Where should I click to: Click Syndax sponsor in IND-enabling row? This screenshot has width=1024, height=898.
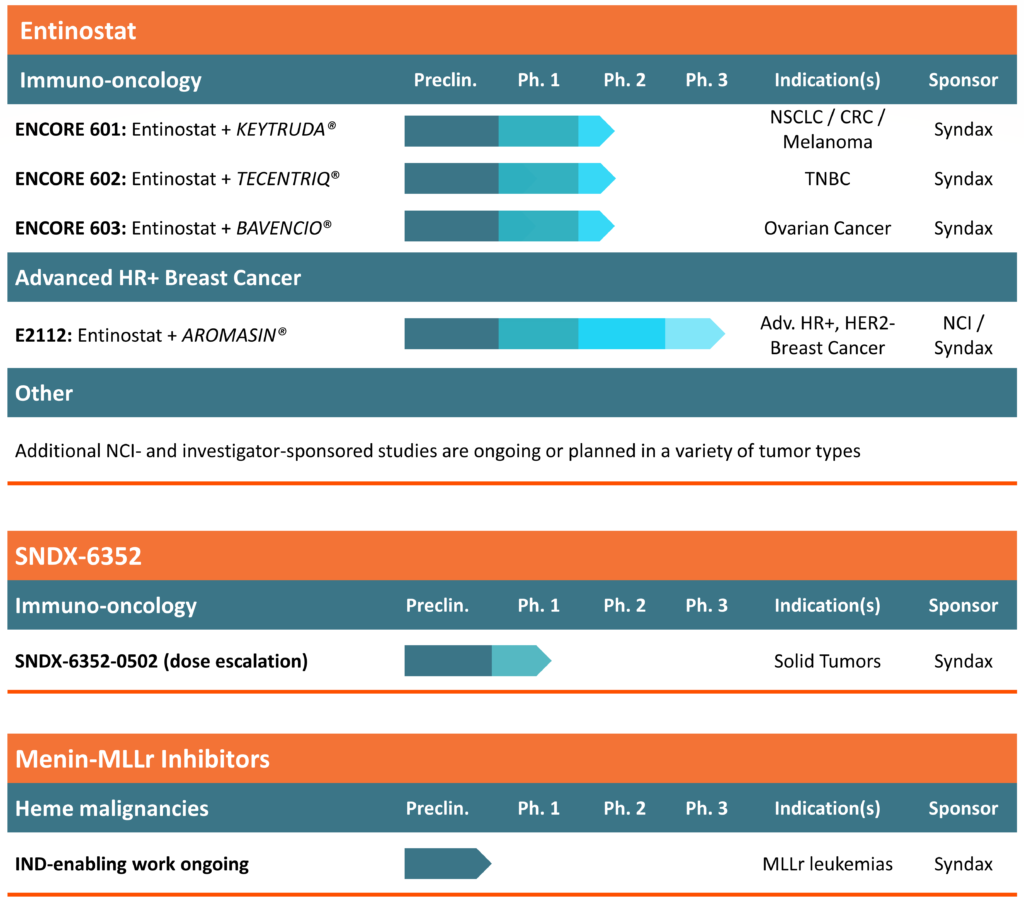(x=963, y=865)
